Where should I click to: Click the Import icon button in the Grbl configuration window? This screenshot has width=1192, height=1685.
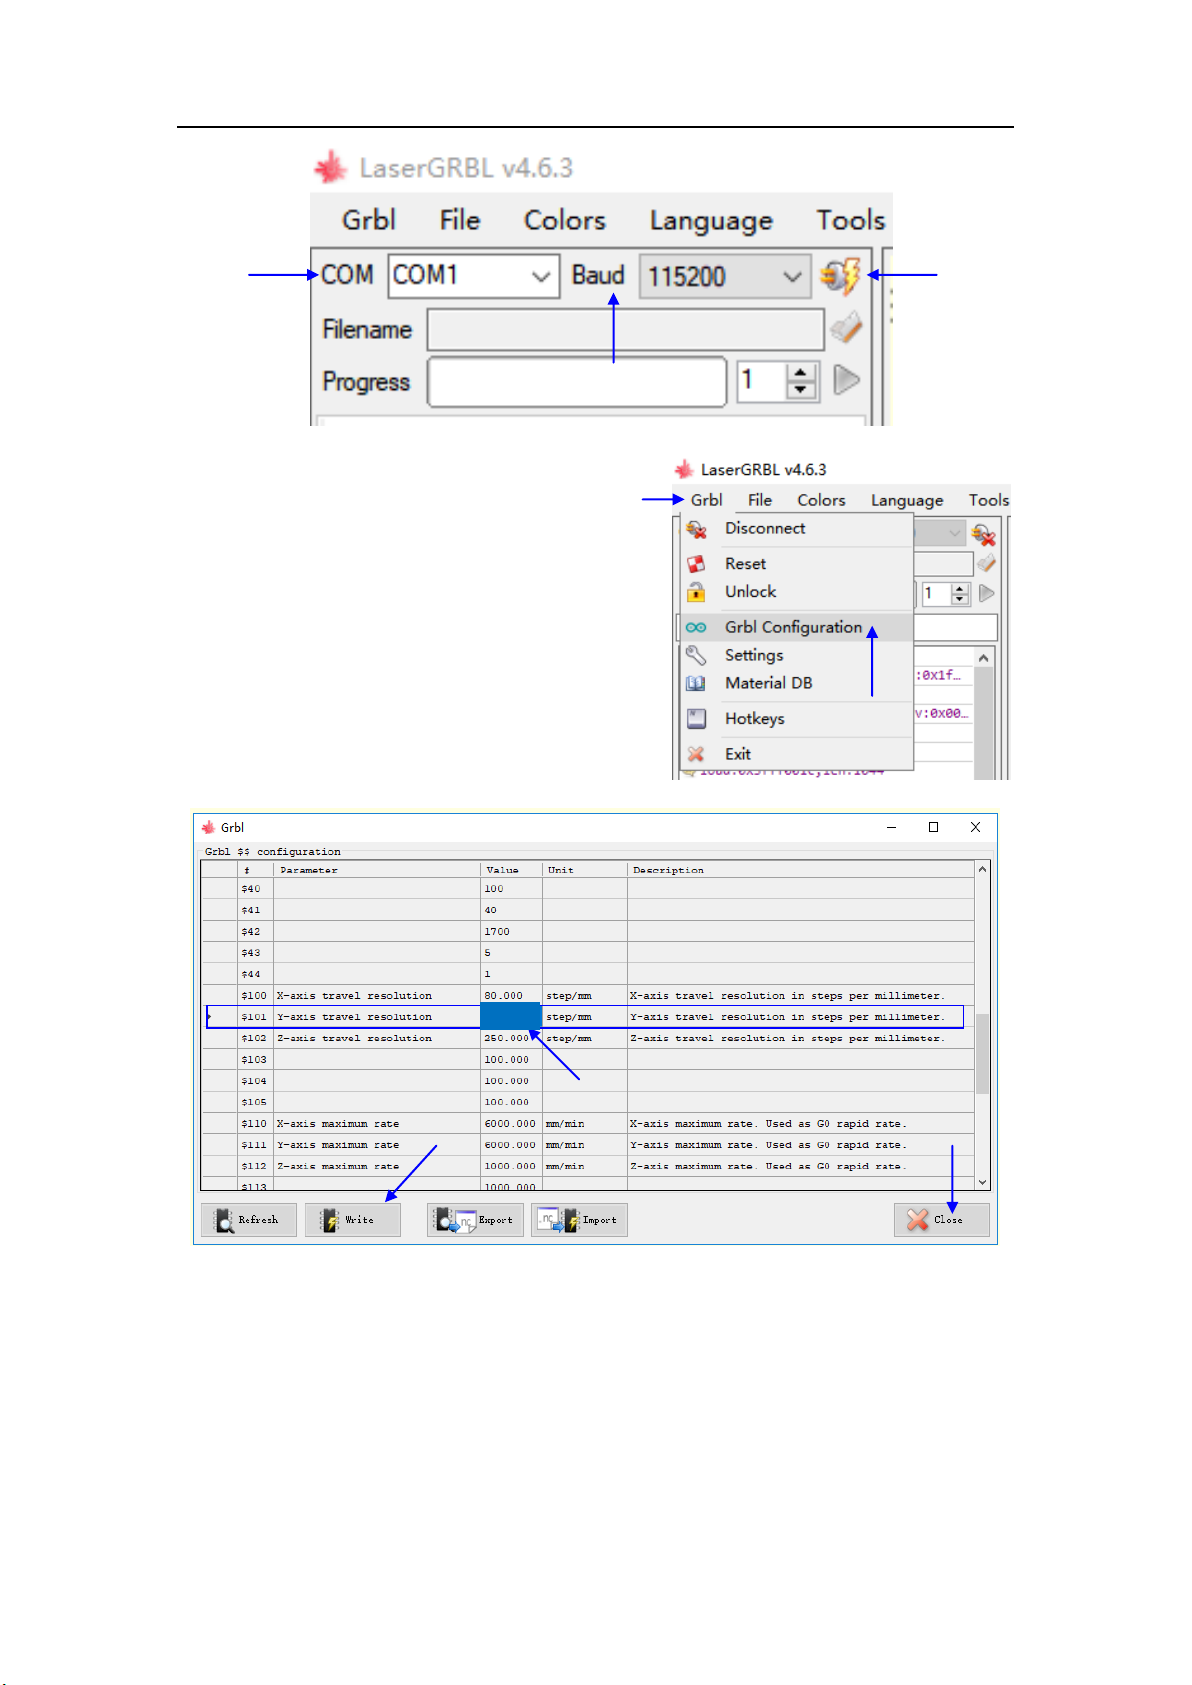pyautogui.click(x=579, y=1220)
